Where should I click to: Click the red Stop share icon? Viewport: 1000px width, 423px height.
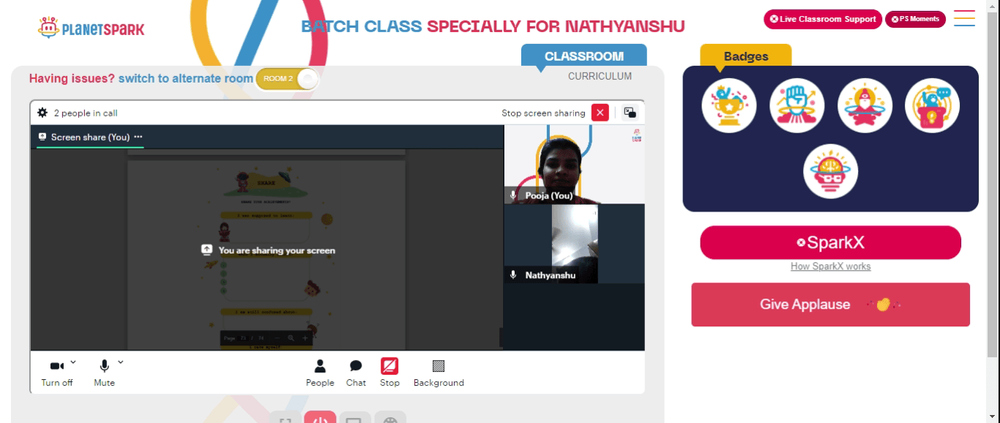coord(390,366)
